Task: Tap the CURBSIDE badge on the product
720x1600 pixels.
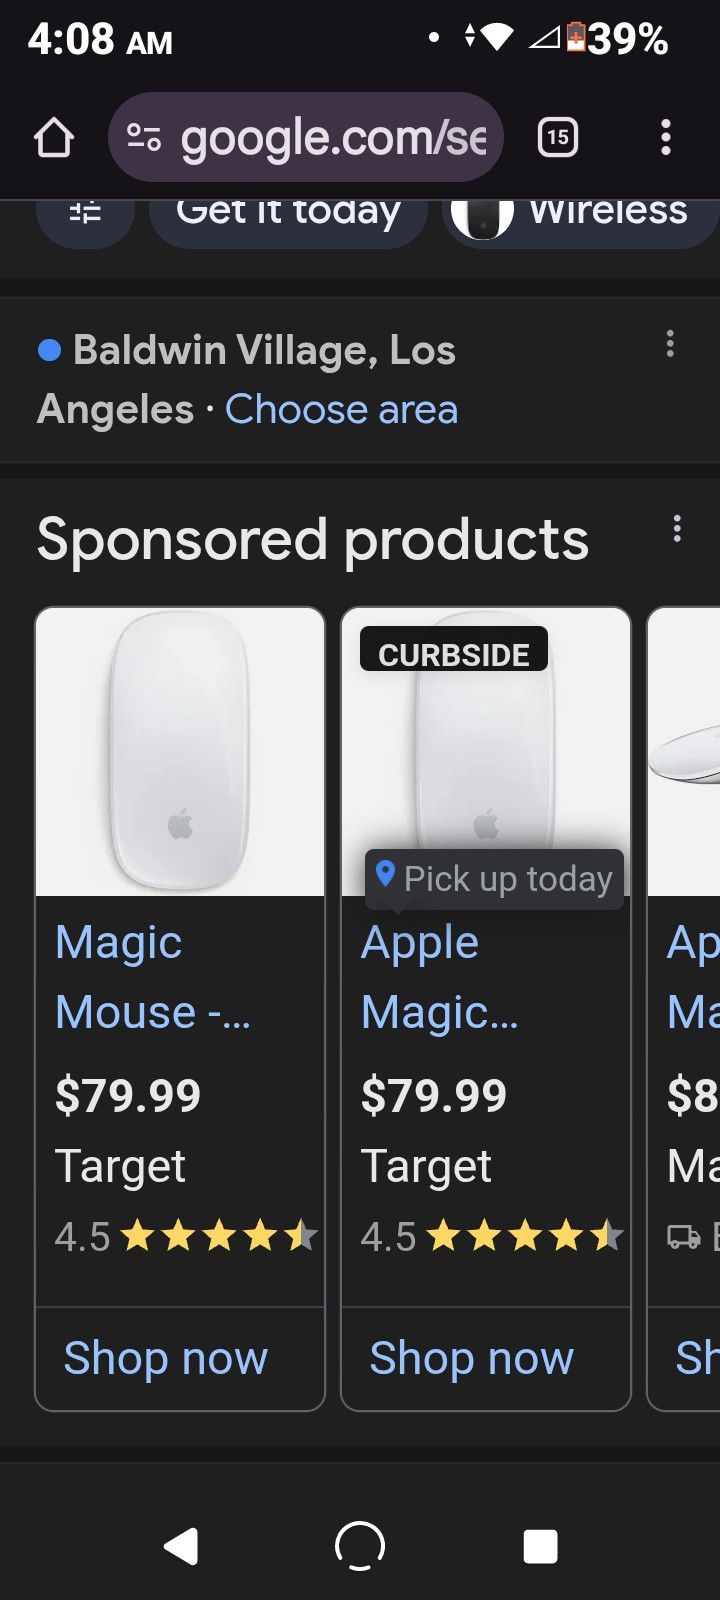Action: click(x=453, y=652)
